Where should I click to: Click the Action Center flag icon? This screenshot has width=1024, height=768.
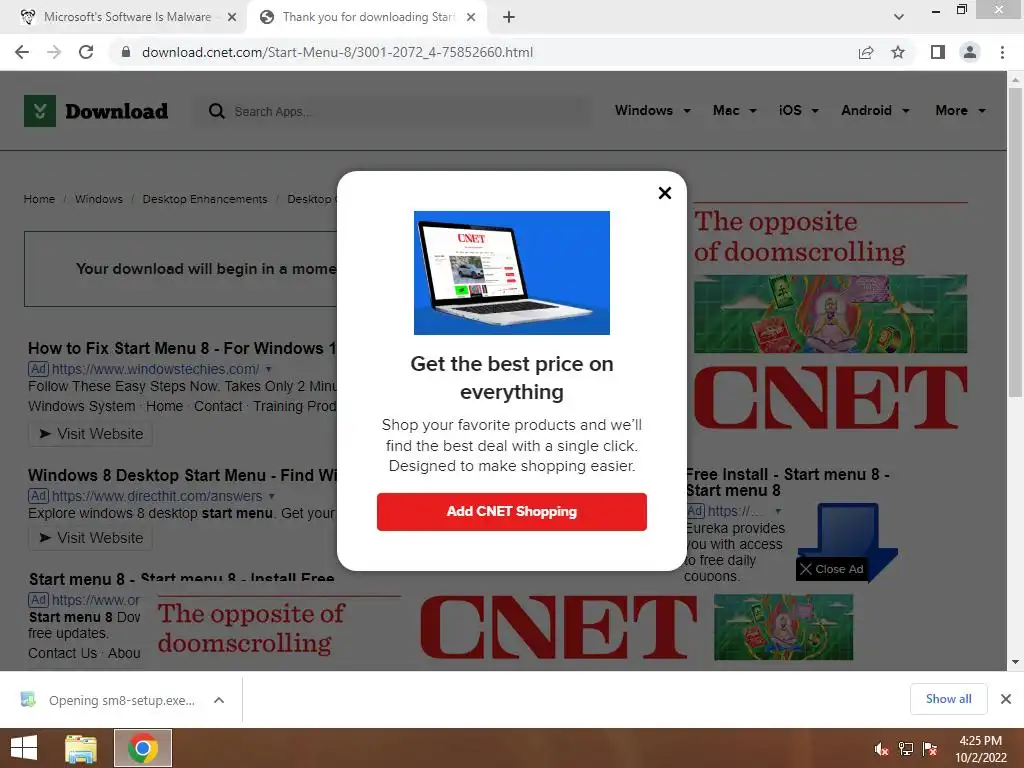click(930, 749)
